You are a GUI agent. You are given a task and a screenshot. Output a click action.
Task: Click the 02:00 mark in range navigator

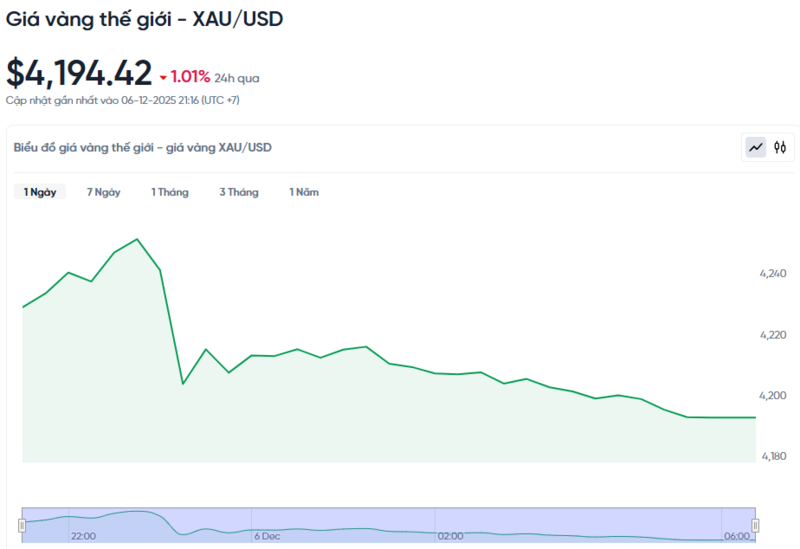coord(450,536)
